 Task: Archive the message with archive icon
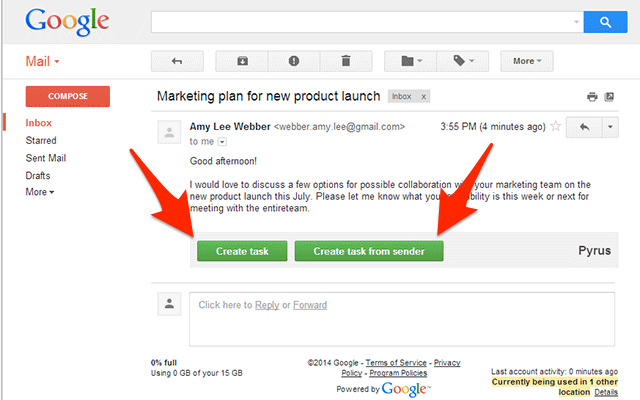(x=242, y=61)
